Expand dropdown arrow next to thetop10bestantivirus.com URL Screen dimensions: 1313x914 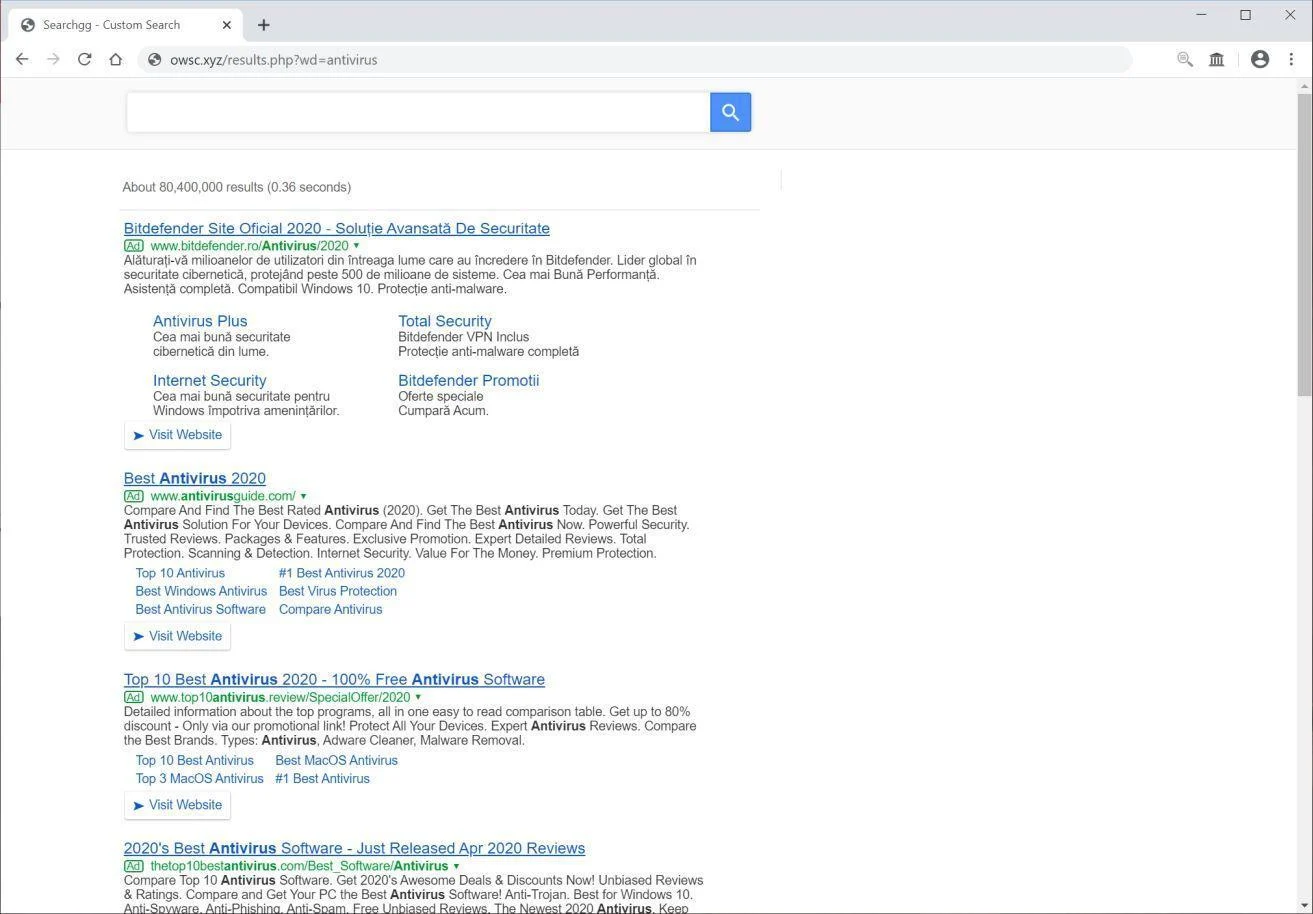[x=456, y=866]
